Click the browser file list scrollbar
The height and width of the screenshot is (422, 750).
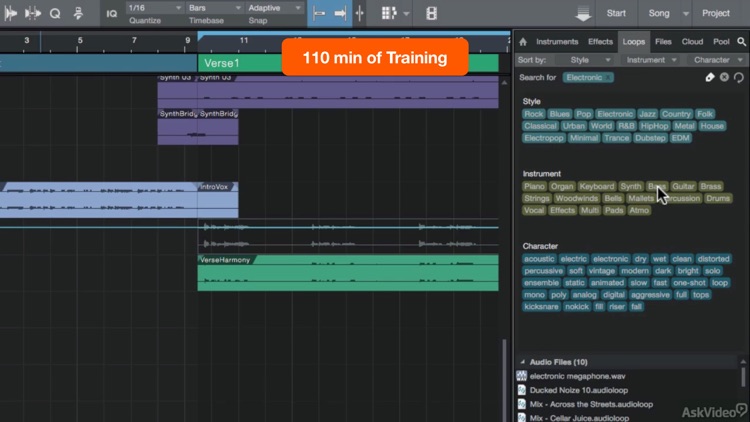click(x=743, y=376)
